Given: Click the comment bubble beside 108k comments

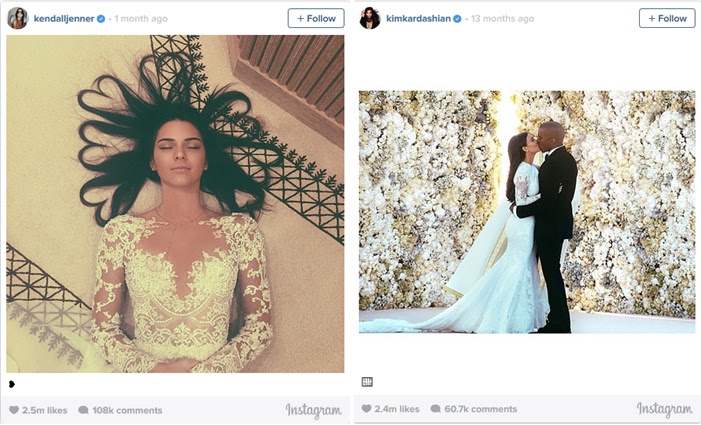Looking at the screenshot, I should tap(83, 410).
